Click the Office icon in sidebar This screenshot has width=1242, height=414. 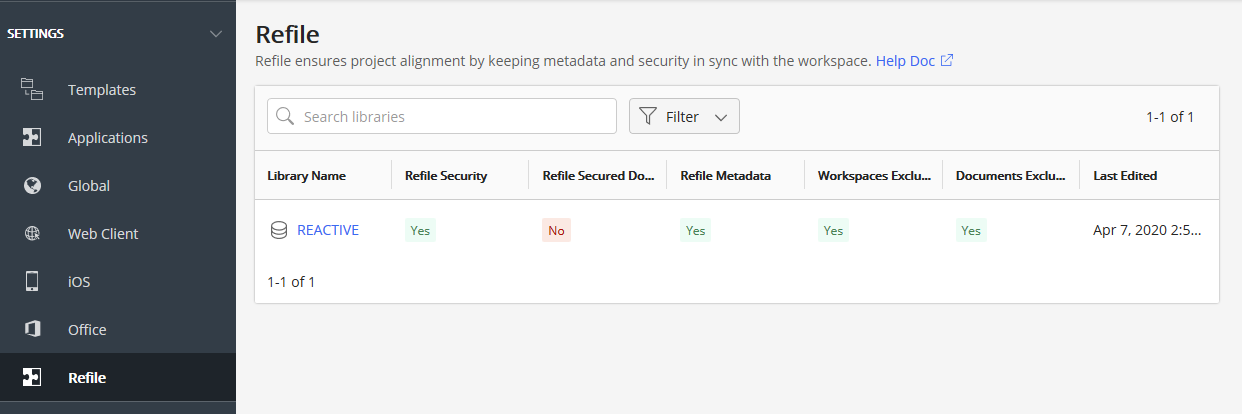[32, 330]
